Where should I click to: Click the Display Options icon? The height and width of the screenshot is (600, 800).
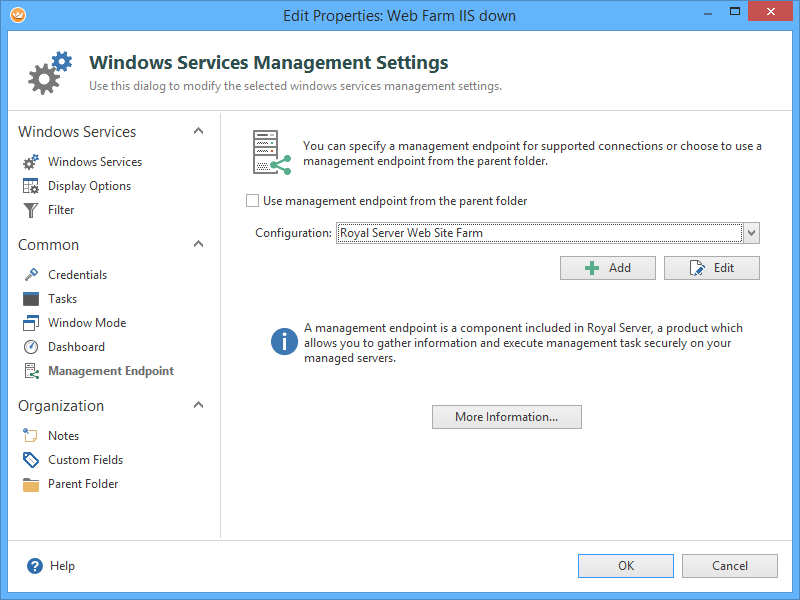[30, 186]
